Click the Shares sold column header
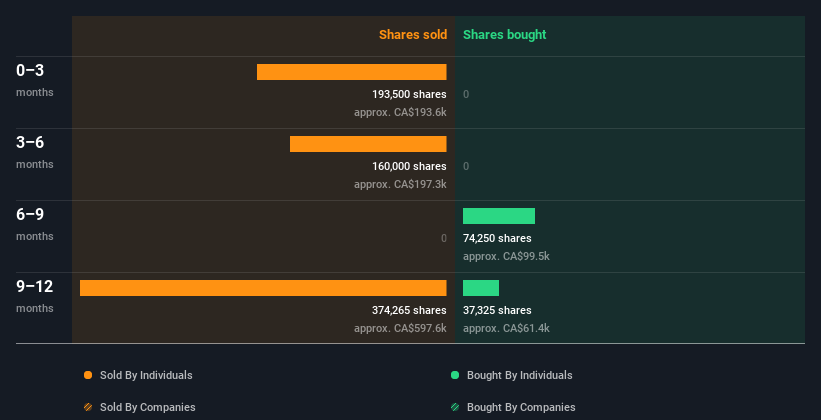This screenshot has height=420, width=821. pyautogui.click(x=412, y=35)
